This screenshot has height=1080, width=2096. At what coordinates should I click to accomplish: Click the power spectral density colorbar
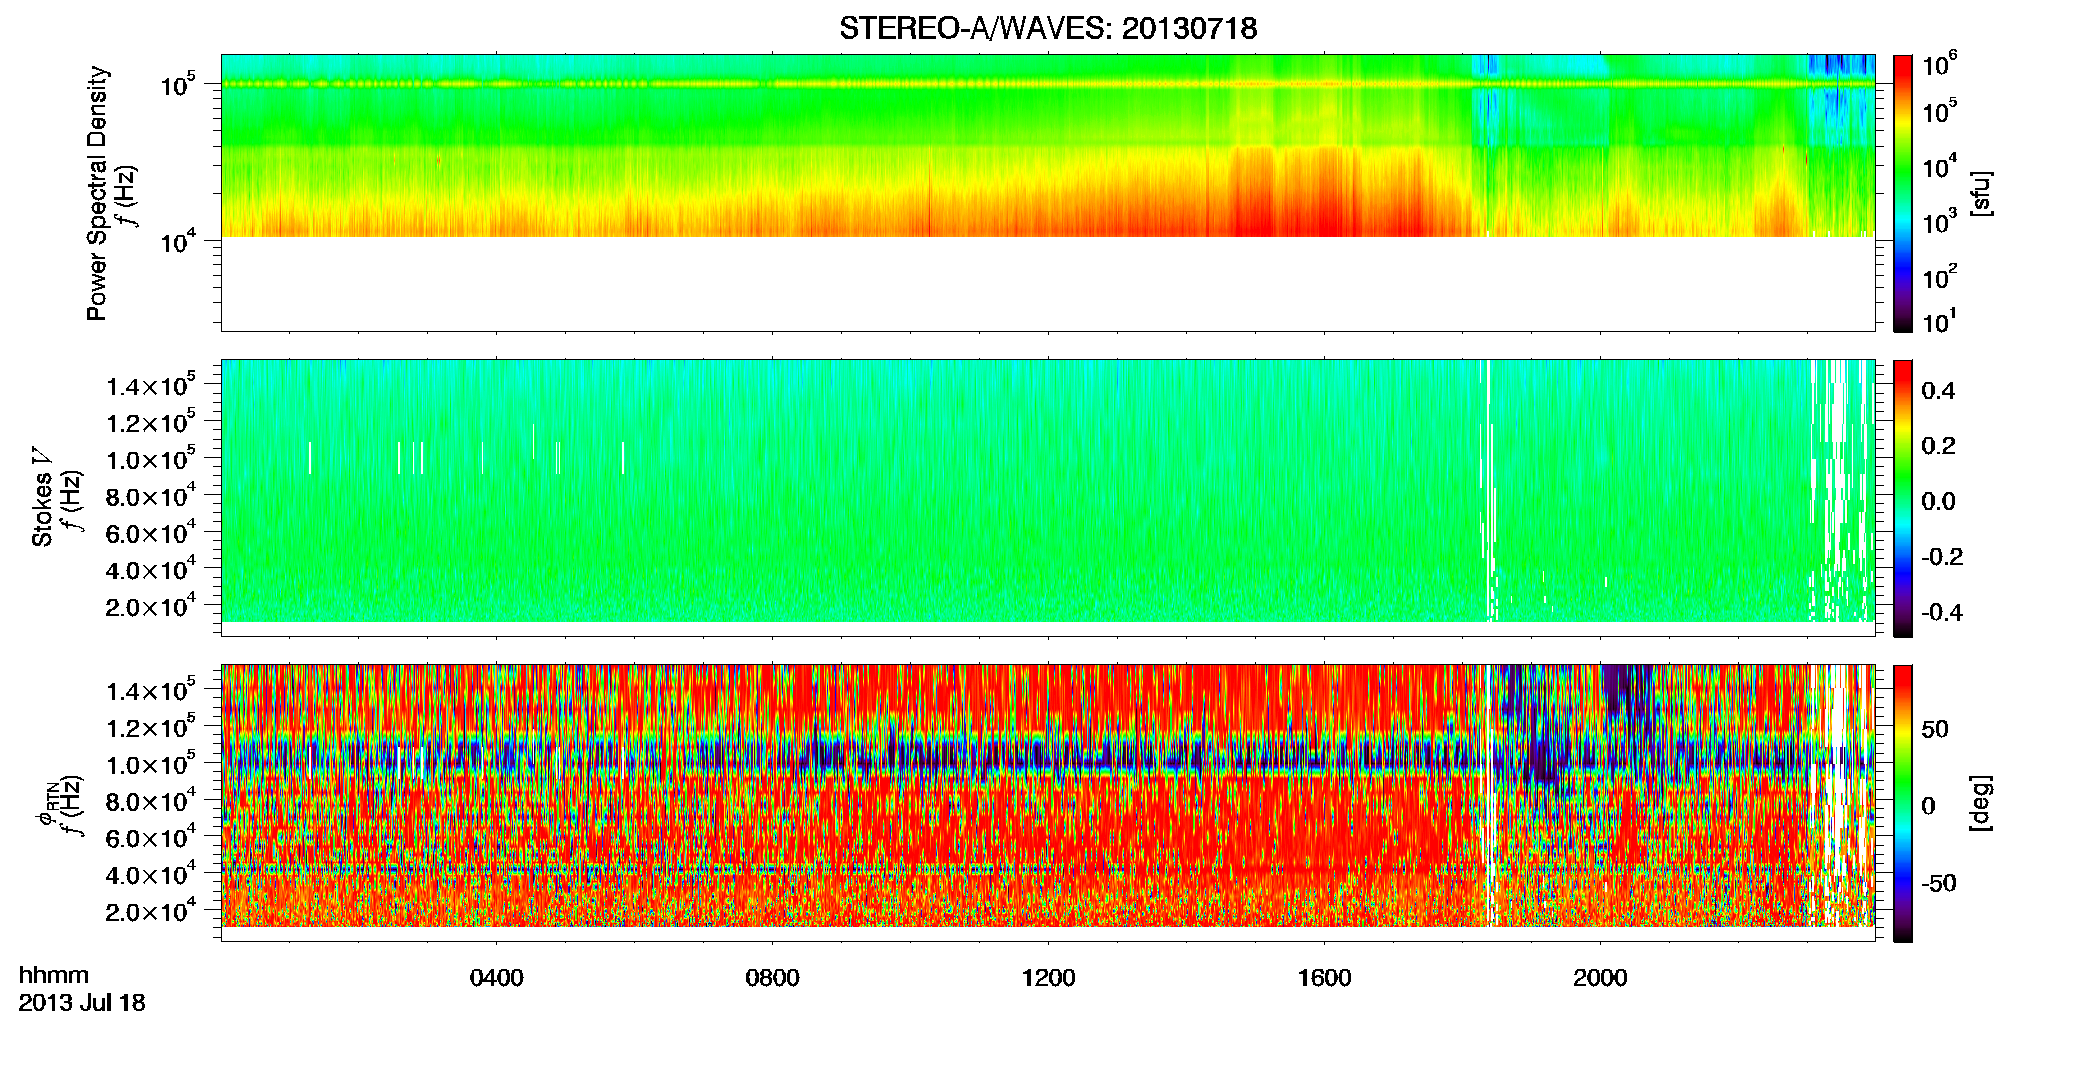[1903, 193]
